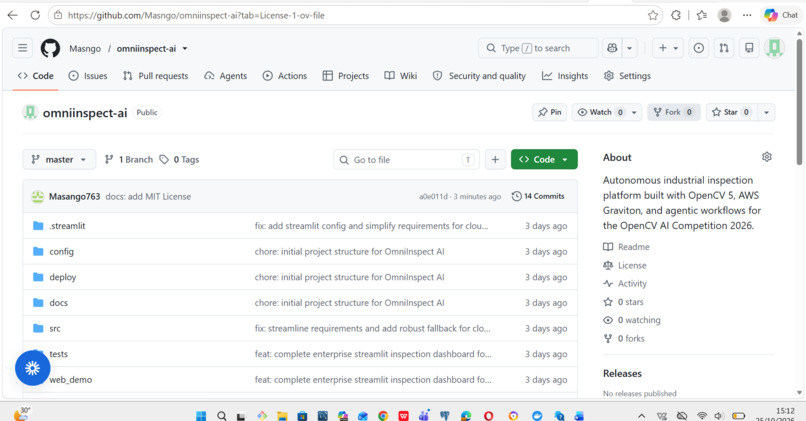Image resolution: width=806 pixels, height=421 pixels.
Task: Expand the green Code dropdown
Action: [x=544, y=159]
